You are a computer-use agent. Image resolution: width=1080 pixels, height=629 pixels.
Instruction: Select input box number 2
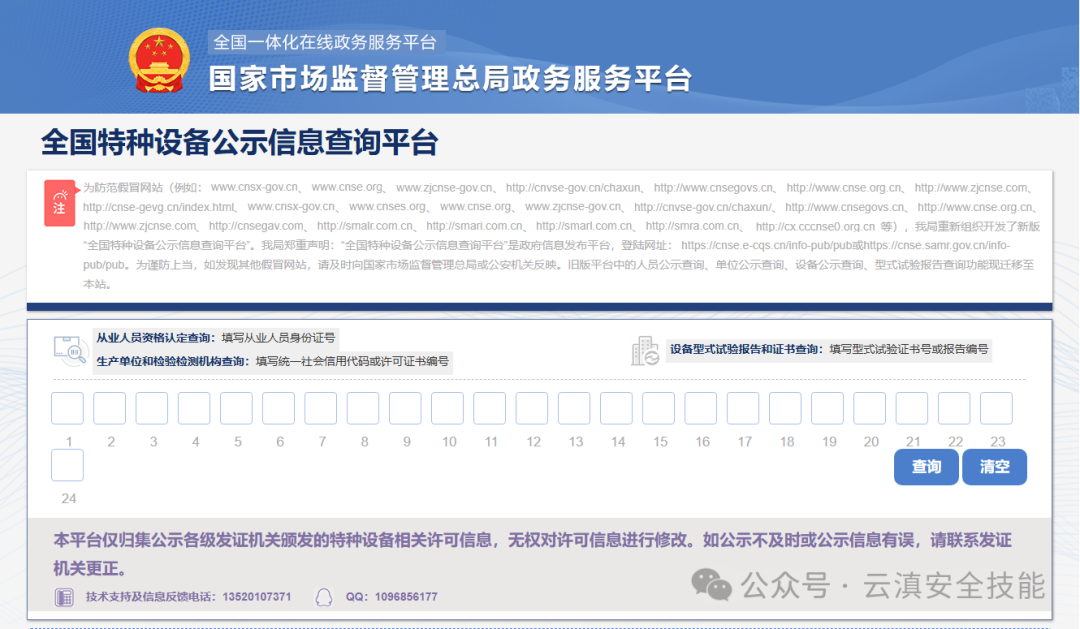pyautogui.click(x=110, y=409)
